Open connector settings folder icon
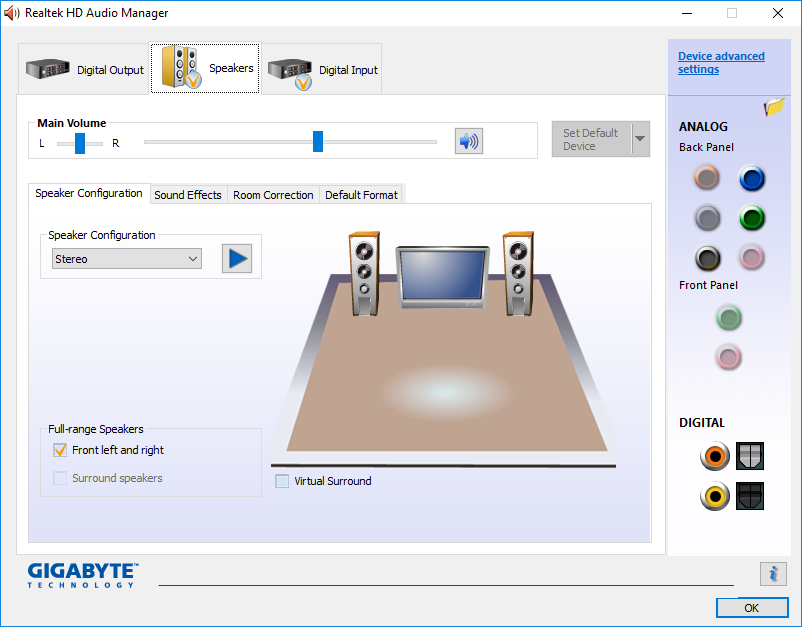This screenshot has width=802, height=627. [x=774, y=107]
